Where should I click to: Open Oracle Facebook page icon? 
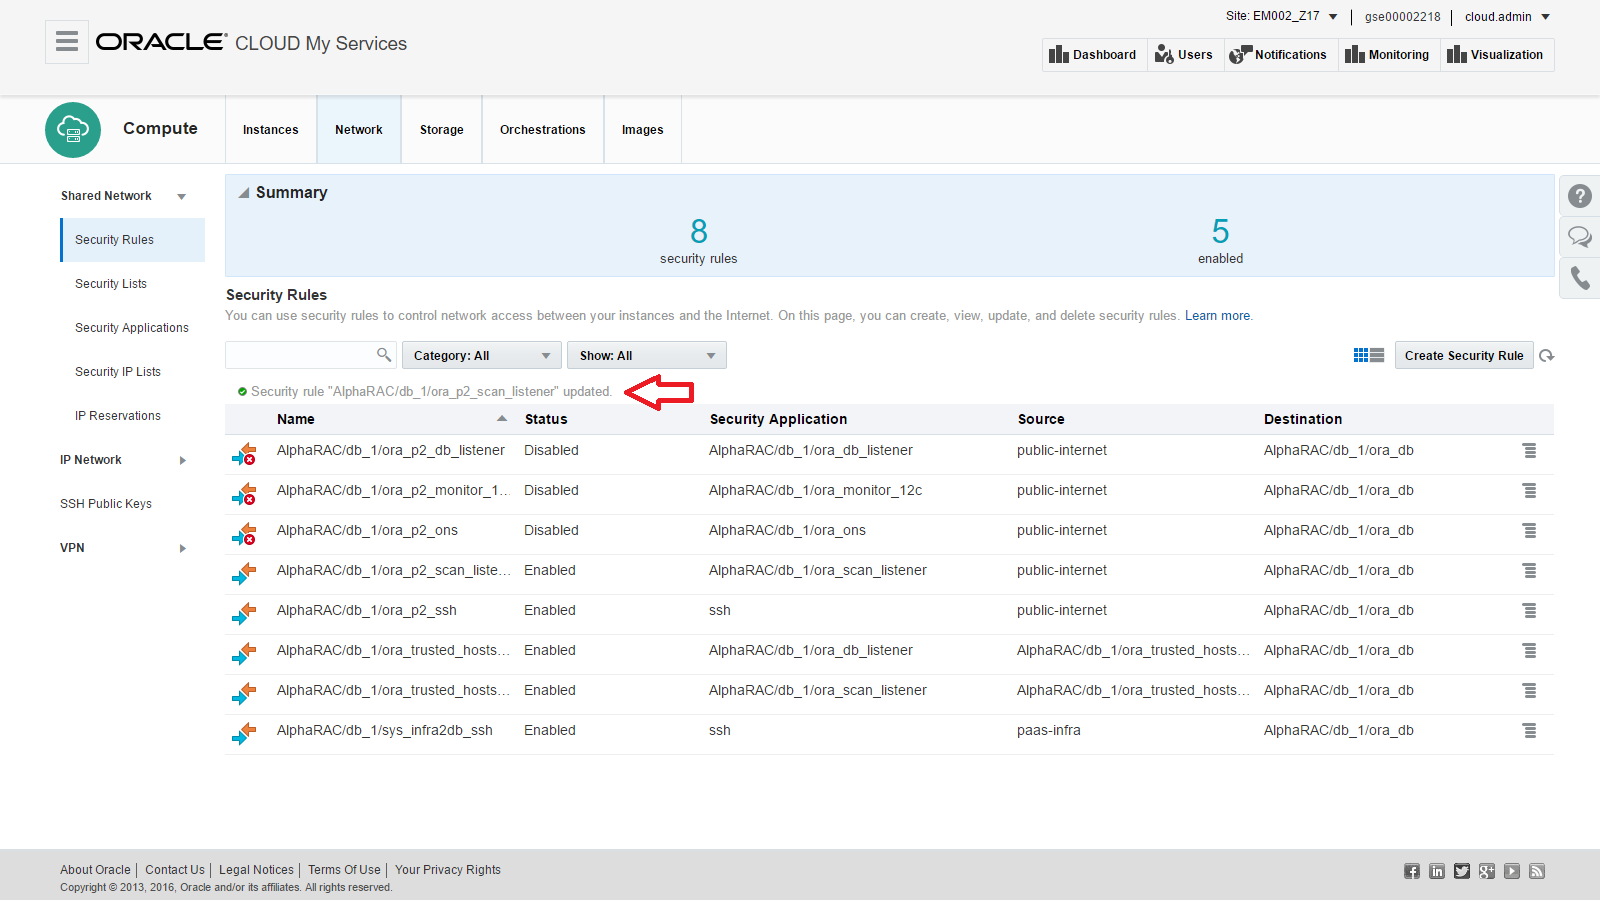click(x=1412, y=871)
